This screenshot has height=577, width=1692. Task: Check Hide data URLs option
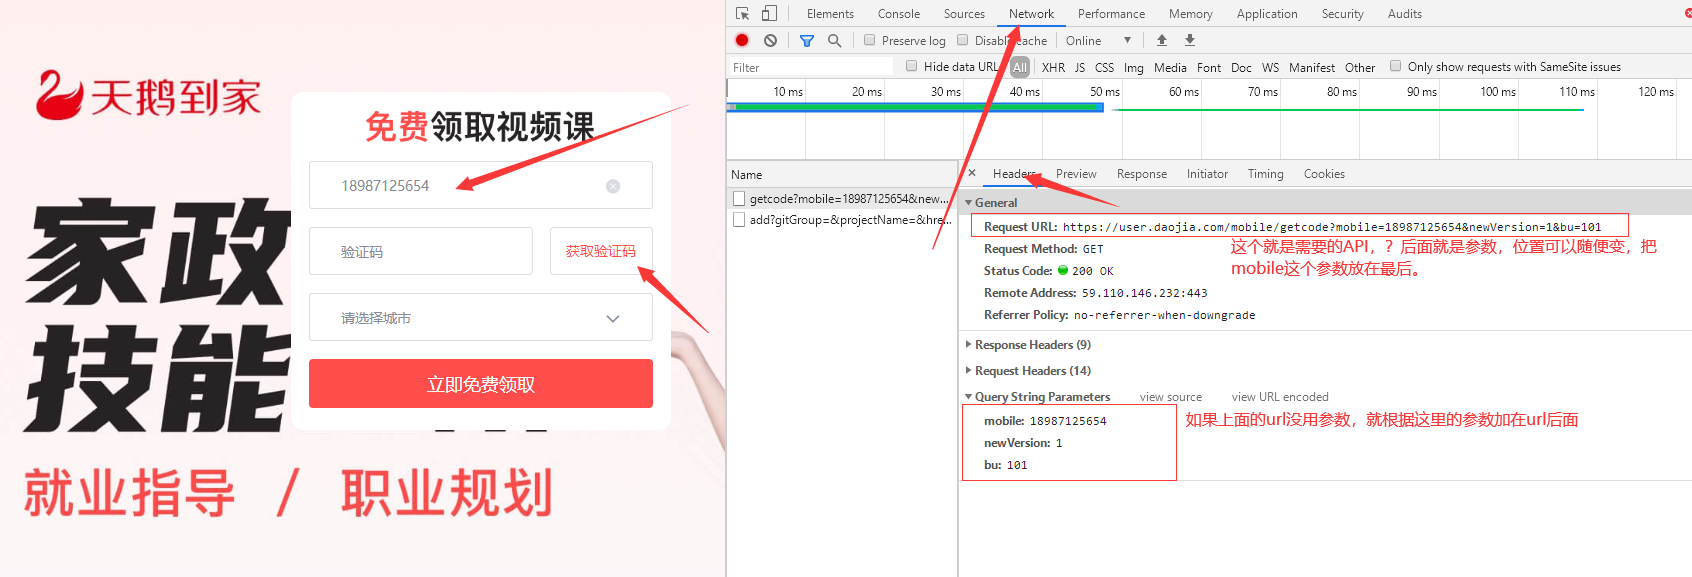(x=911, y=66)
